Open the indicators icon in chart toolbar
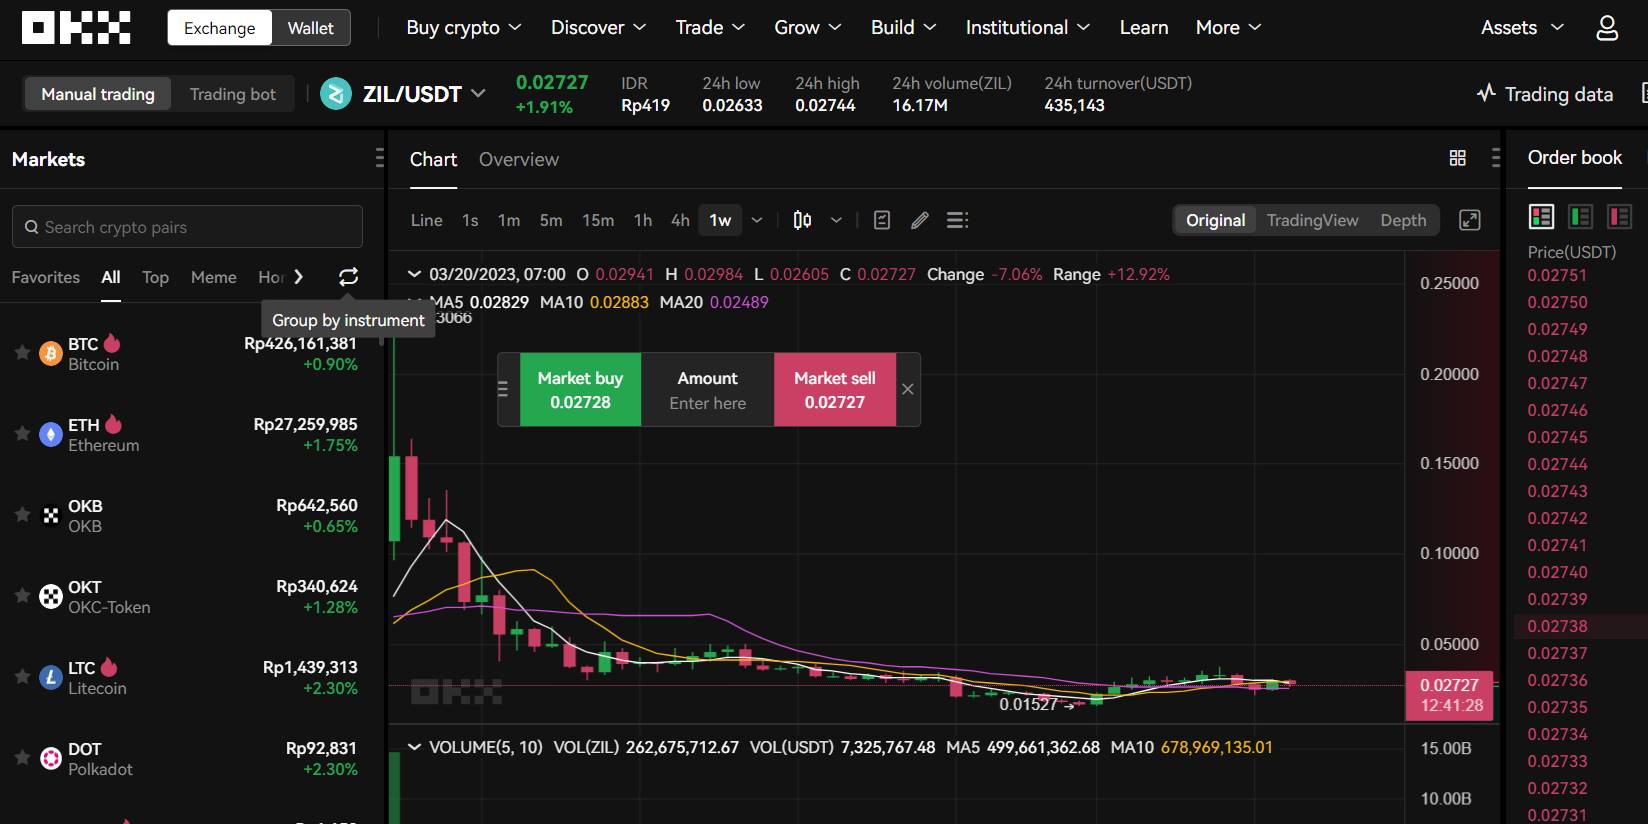The height and width of the screenshot is (824, 1648). pyautogui.click(x=882, y=220)
